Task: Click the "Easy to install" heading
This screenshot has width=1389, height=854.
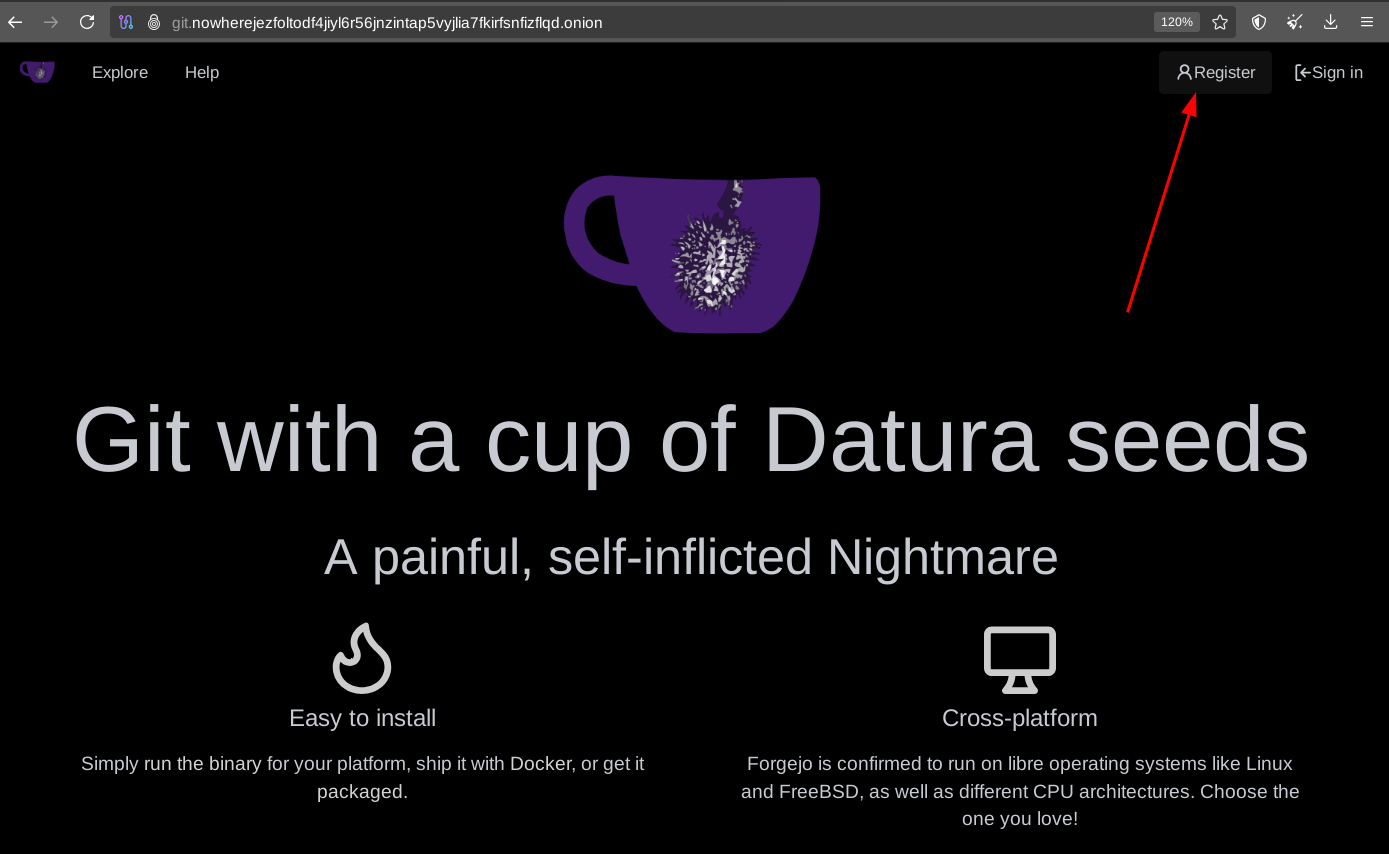Action: pos(362,718)
